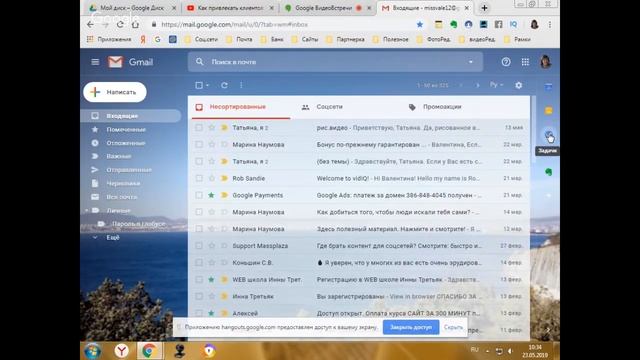Go back in the browser
640x360 pixels.
pos(90,24)
